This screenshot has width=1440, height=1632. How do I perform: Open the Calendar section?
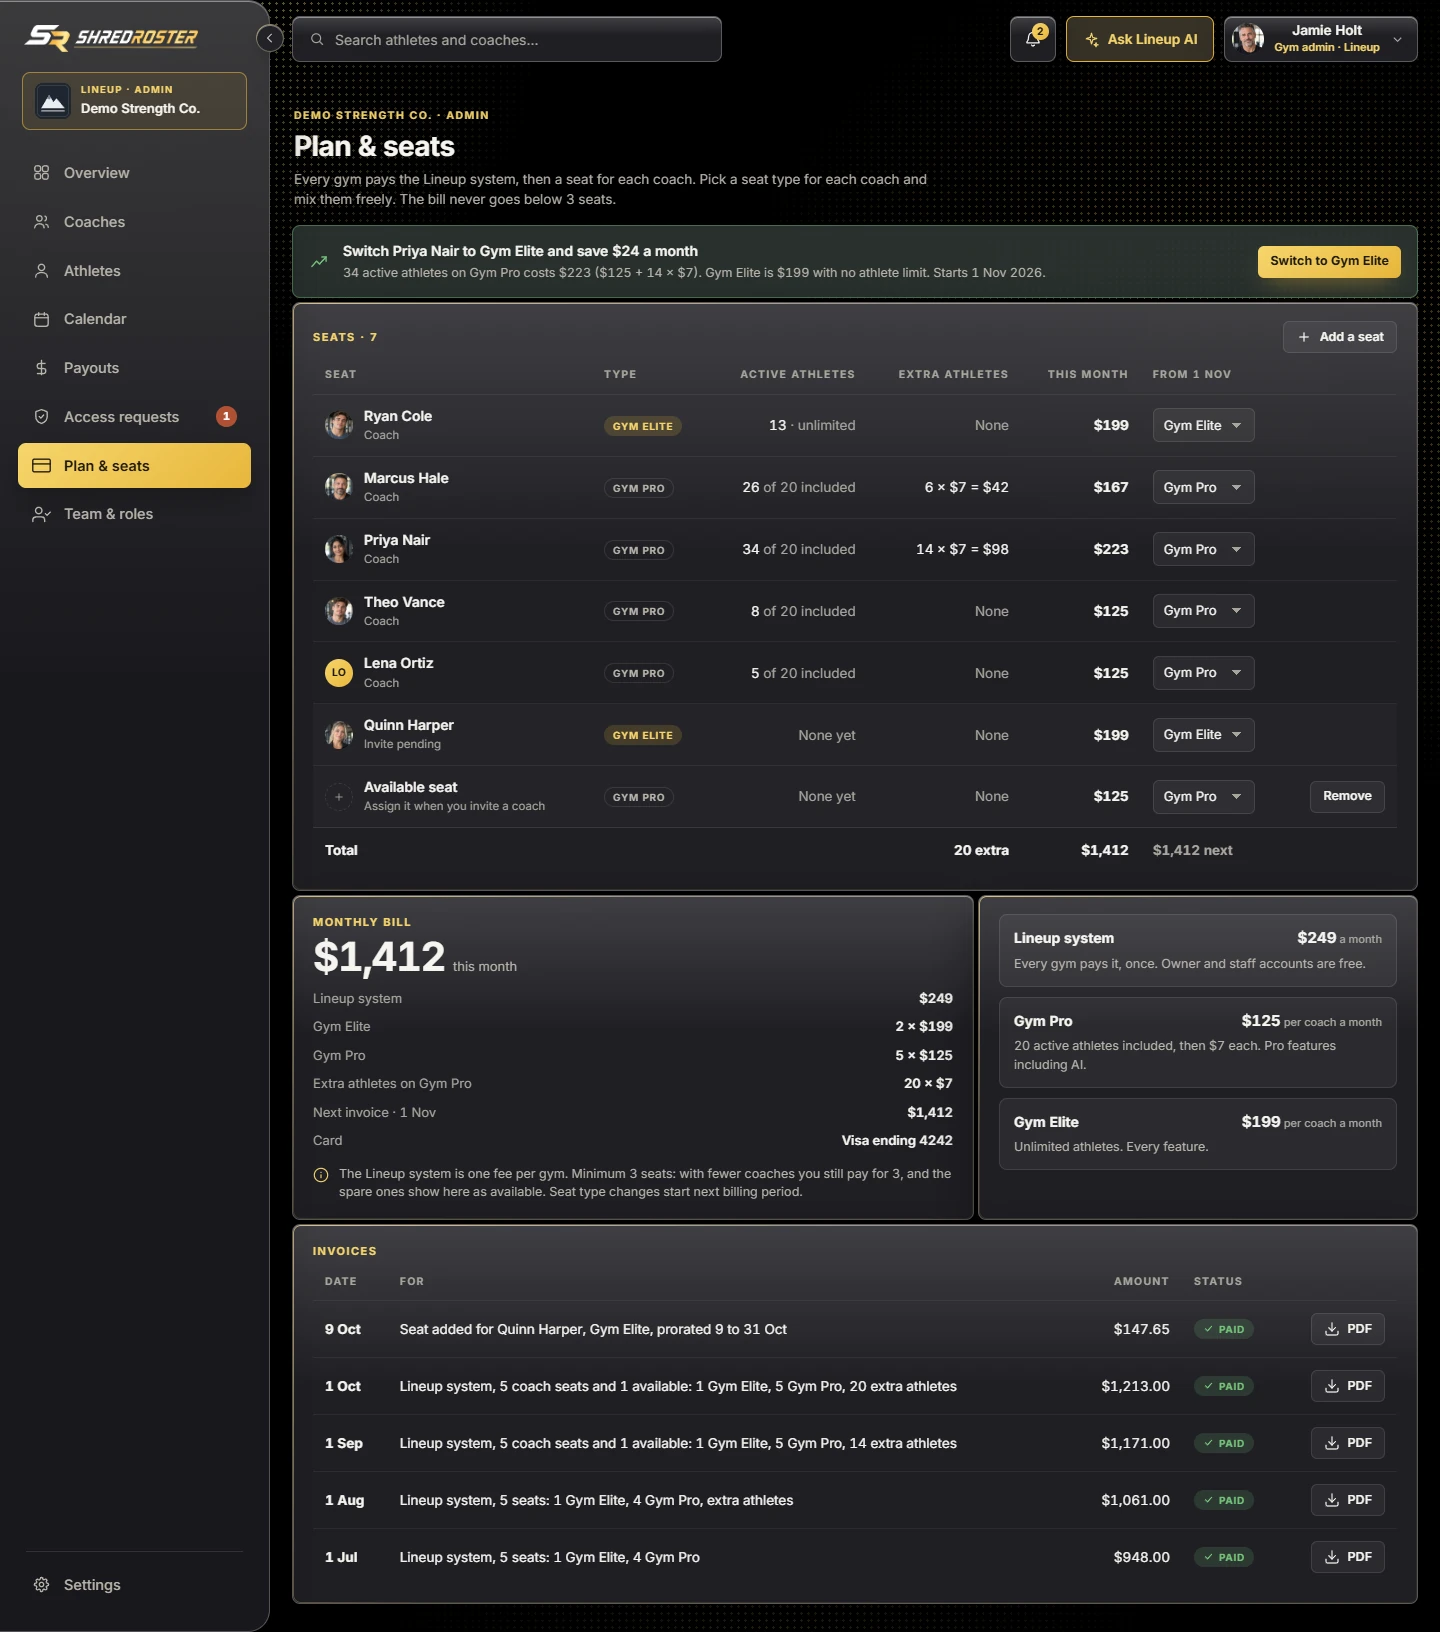pyautogui.click(x=134, y=319)
